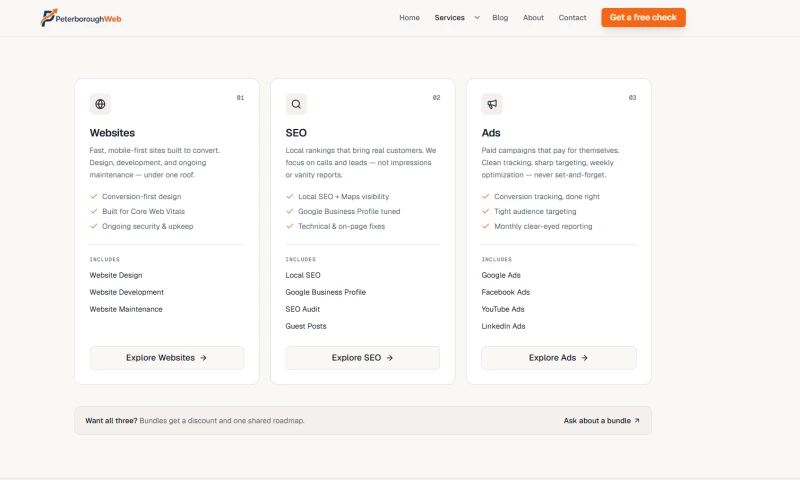Image resolution: width=800 pixels, height=480 pixels.
Task: Go to Home in navigation
Action: 409,17
